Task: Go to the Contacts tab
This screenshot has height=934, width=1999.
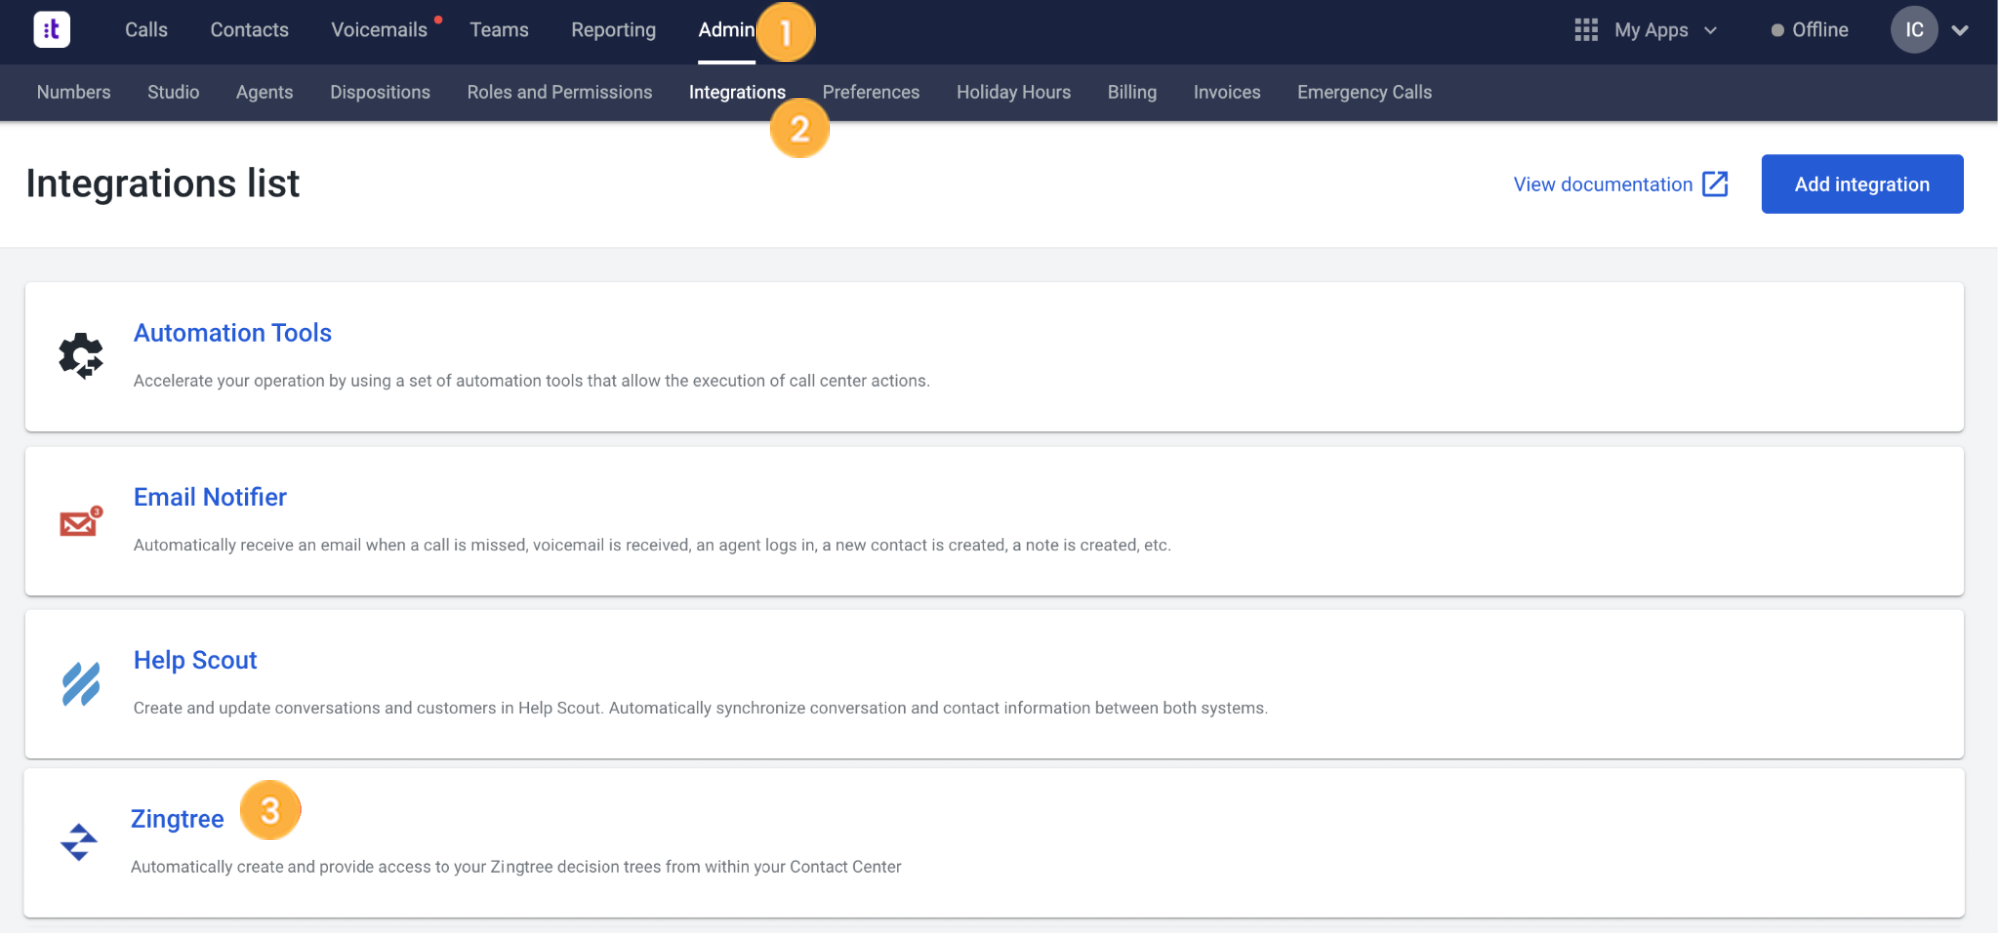Action: (249, 30)
